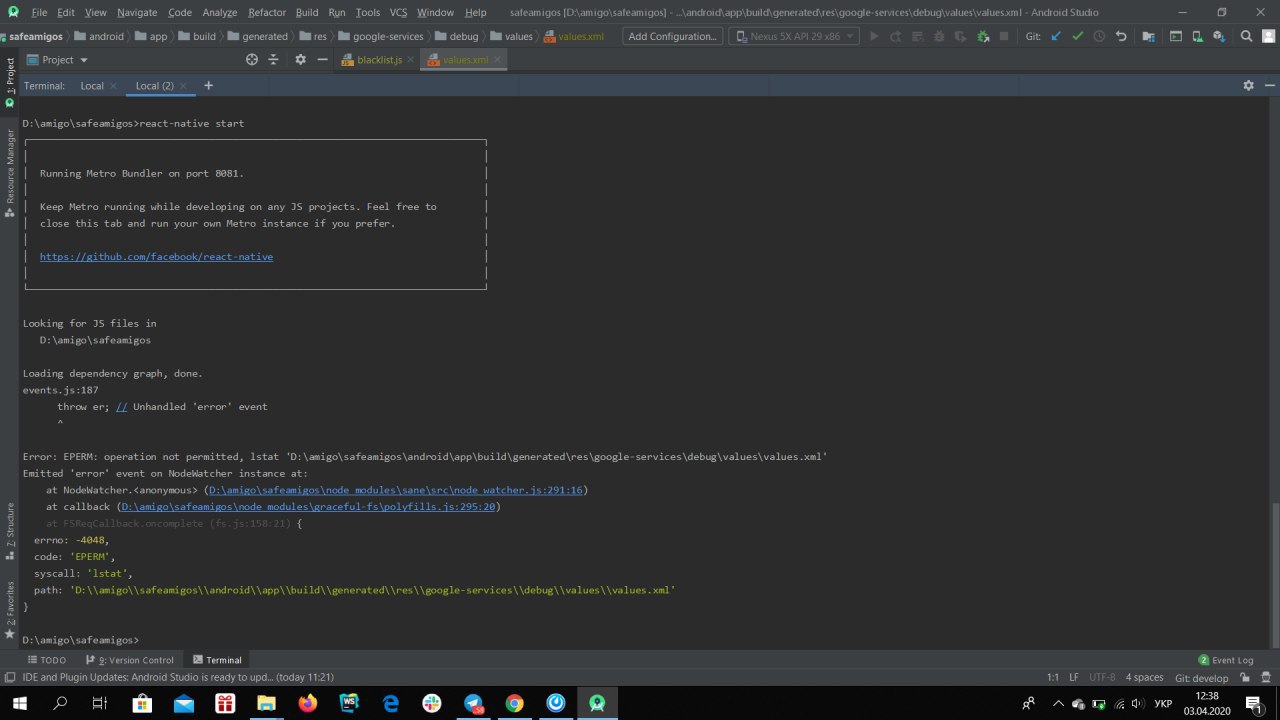1280x720 pixels.
Task: Close the values.xml editor tab
Action: coord(497,60)
